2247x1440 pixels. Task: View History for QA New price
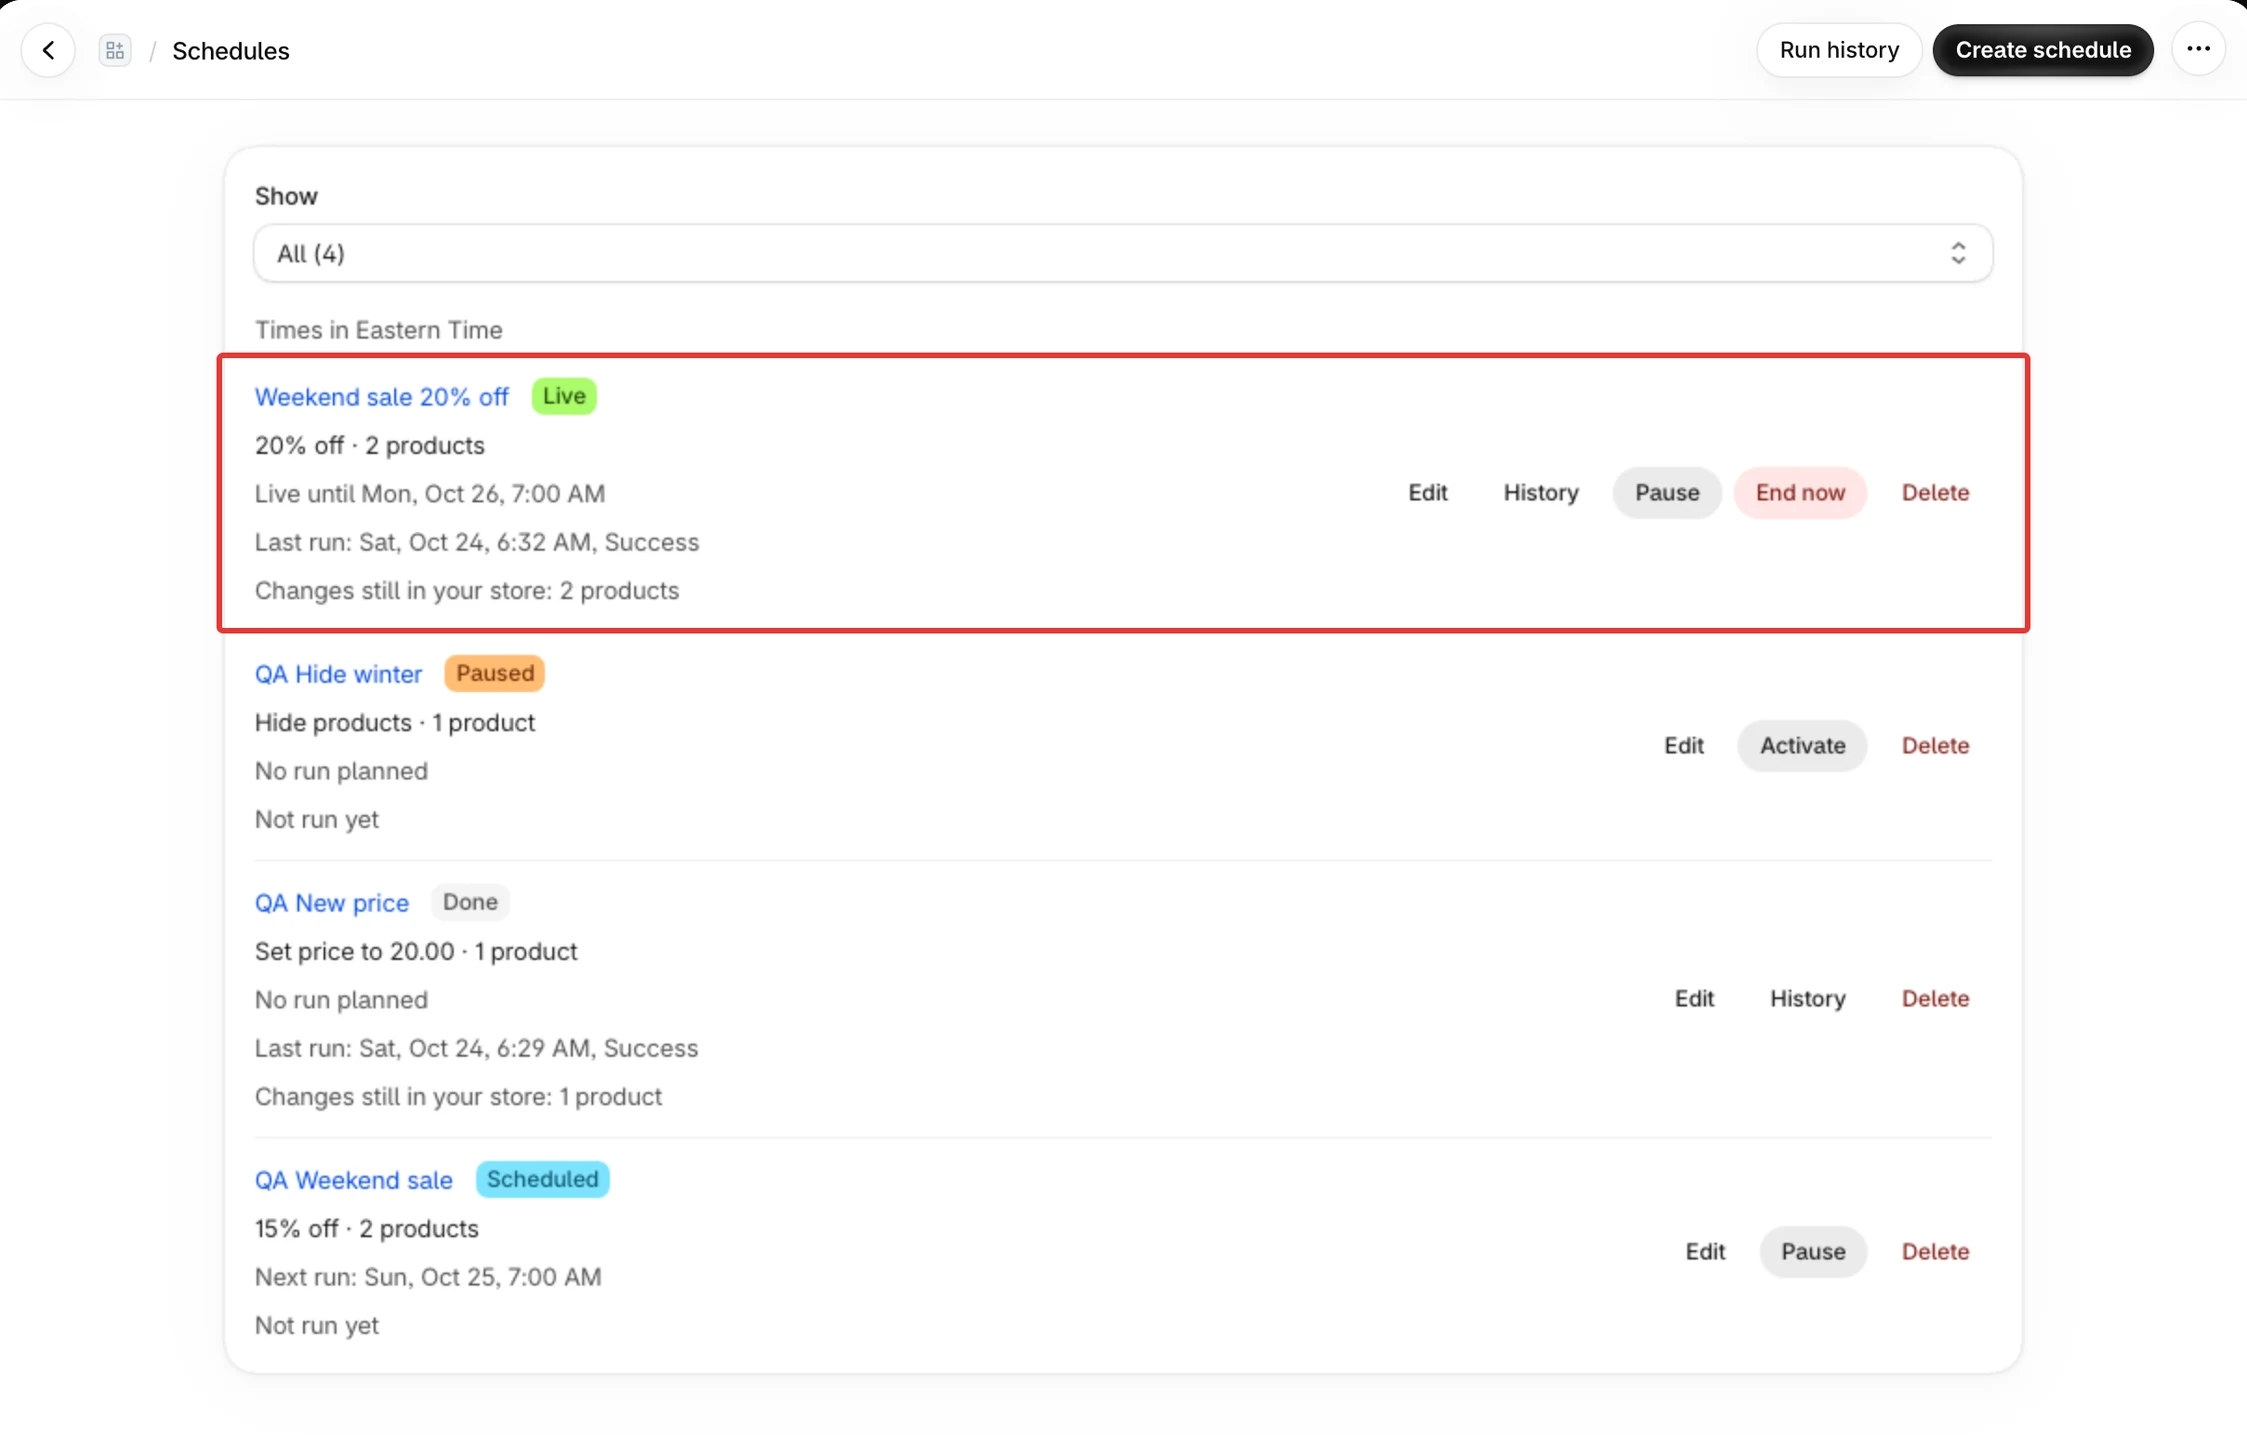pyautogui.click(x=1807, y=999)
